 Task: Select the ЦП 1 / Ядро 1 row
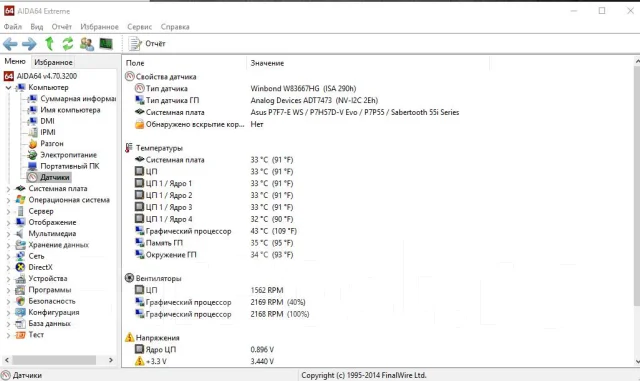pos(378,184)
